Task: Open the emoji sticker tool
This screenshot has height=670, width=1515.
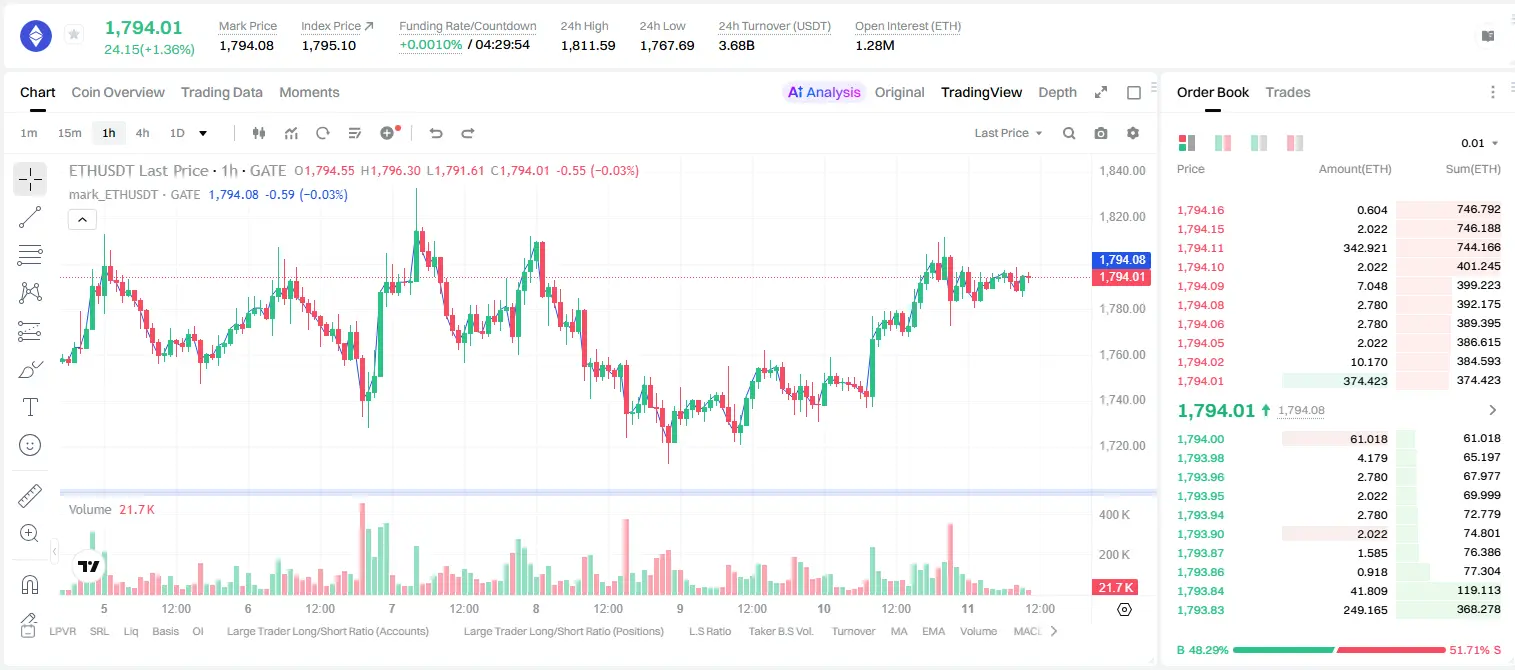Action: 30,445
